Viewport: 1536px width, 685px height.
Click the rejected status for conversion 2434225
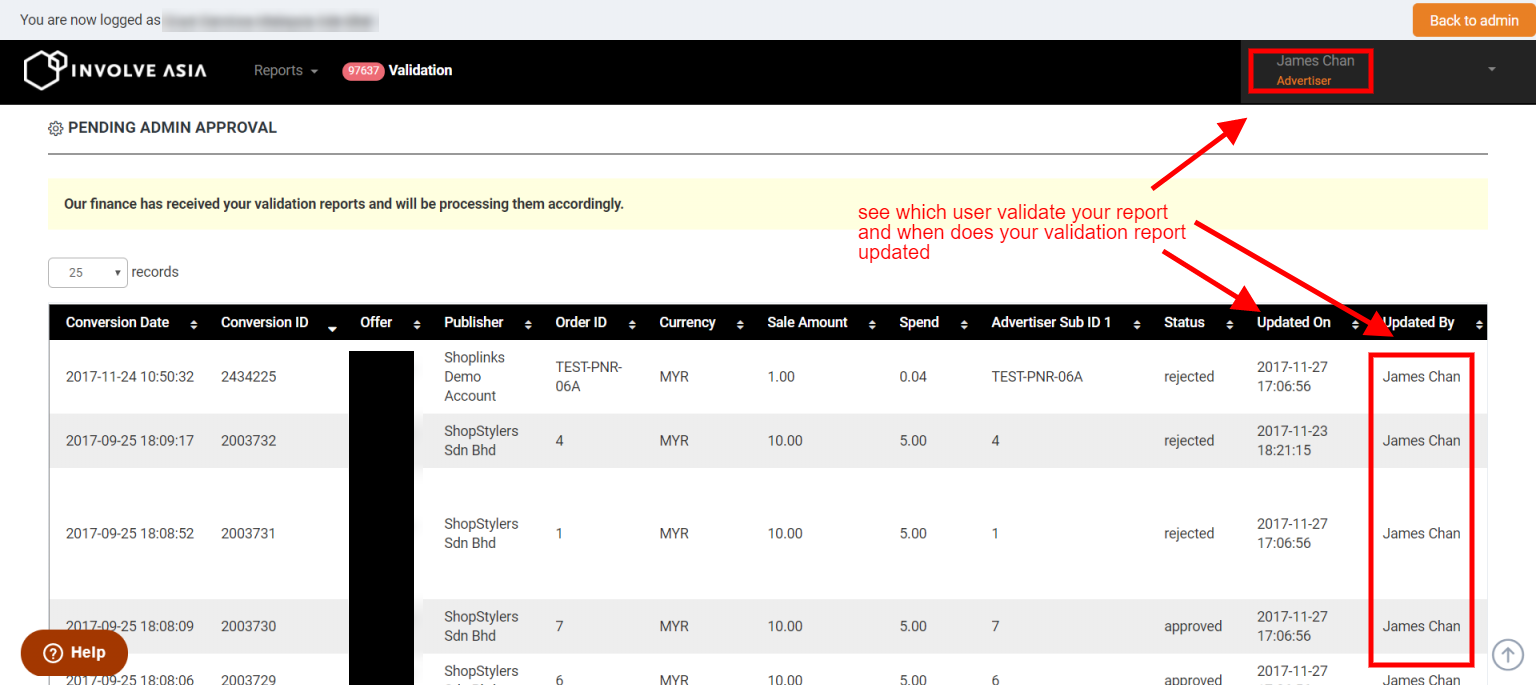point(1189,377)
